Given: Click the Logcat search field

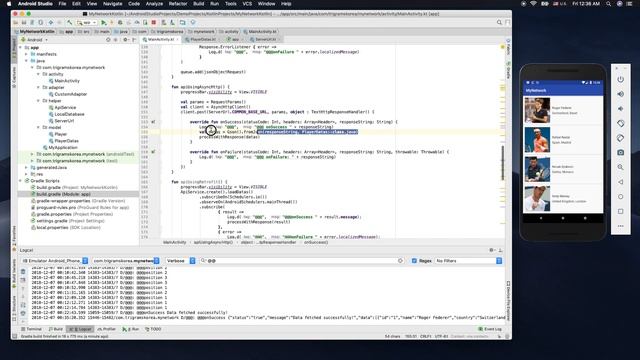Looking at the screenshot, I should (302, 260).
